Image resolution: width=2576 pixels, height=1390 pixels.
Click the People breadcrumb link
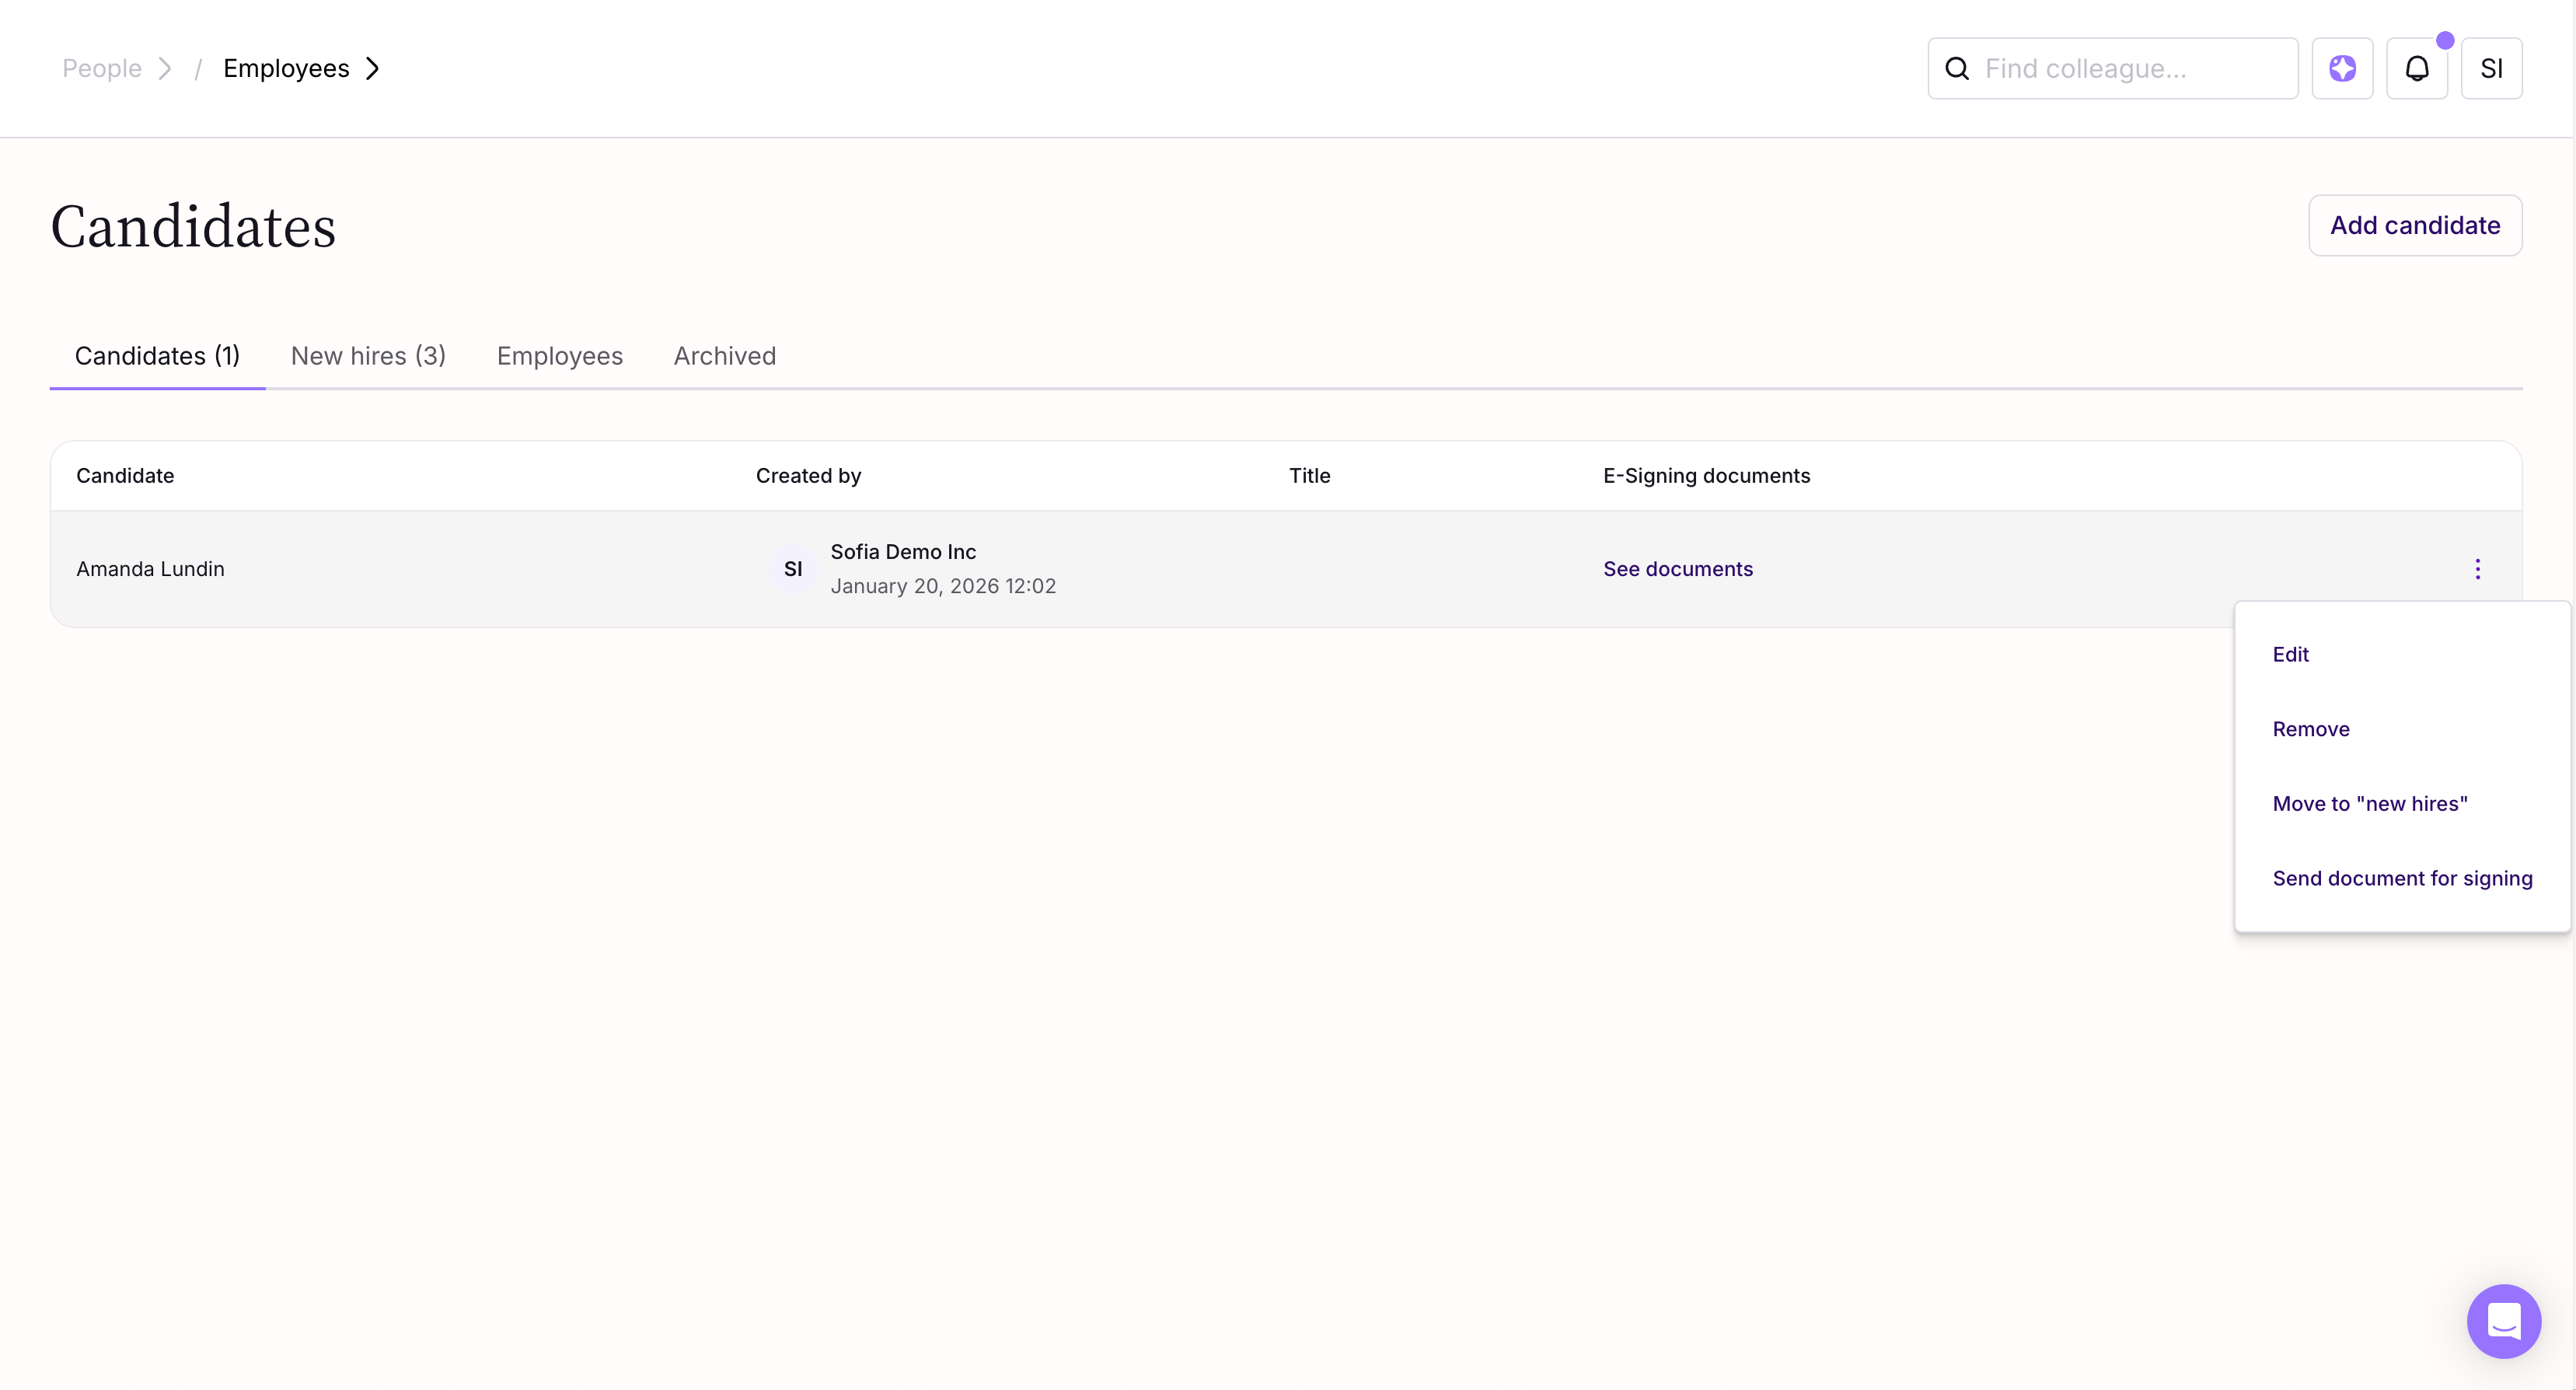[101, 68]
